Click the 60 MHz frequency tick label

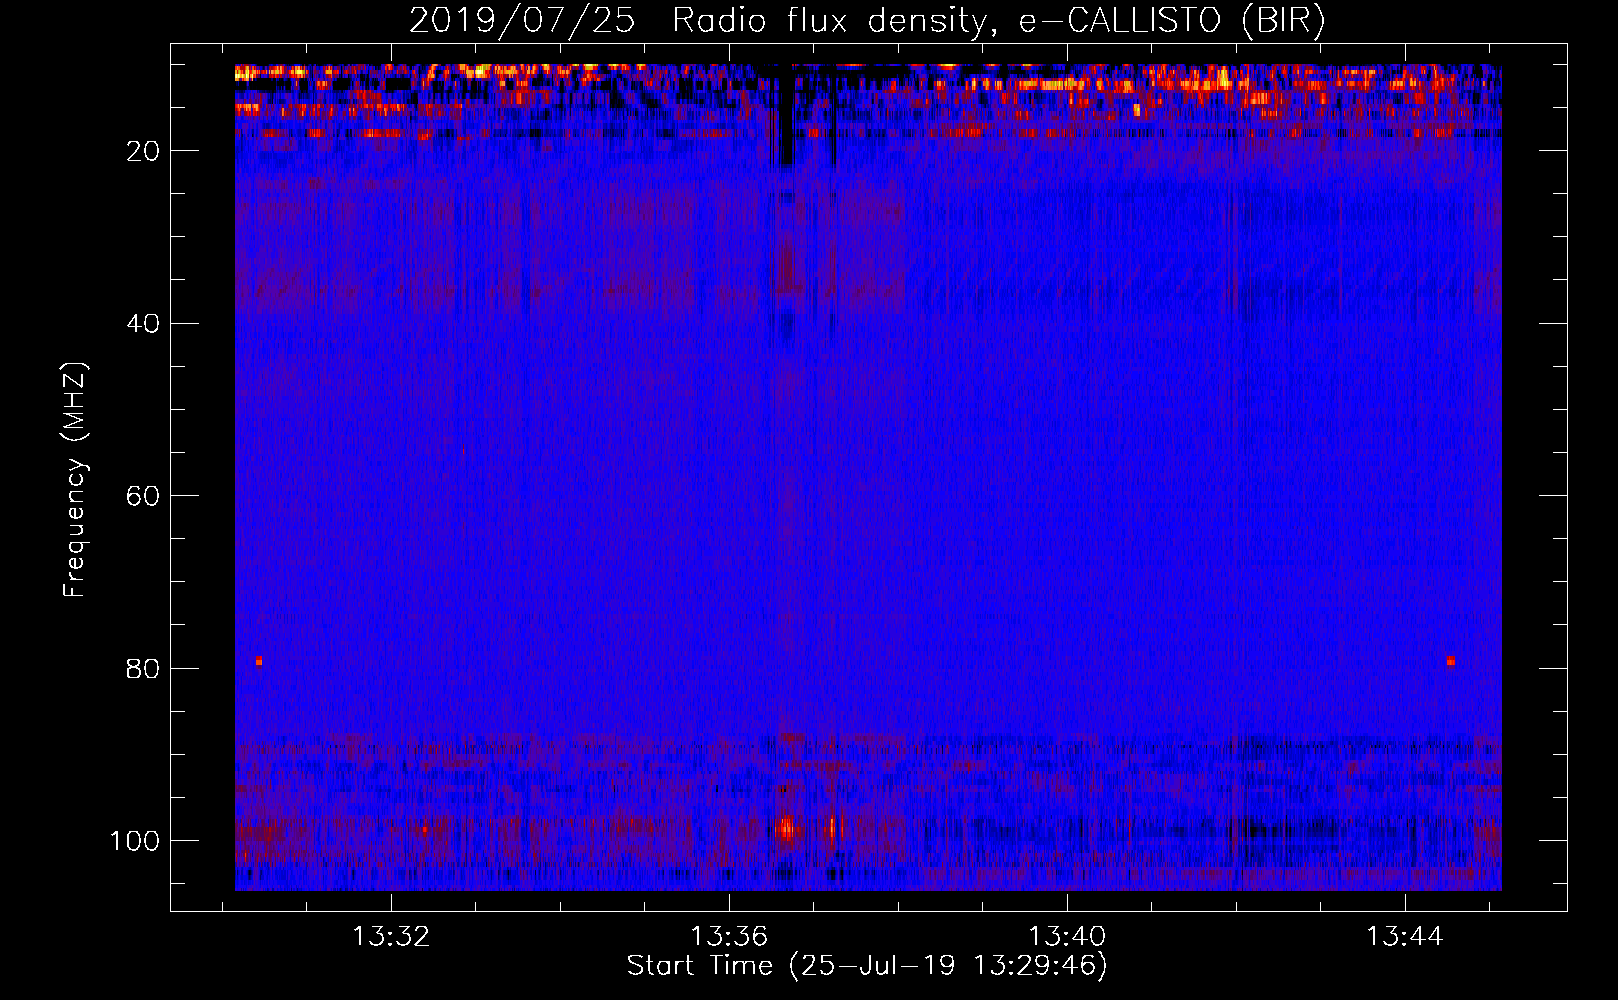144,496
